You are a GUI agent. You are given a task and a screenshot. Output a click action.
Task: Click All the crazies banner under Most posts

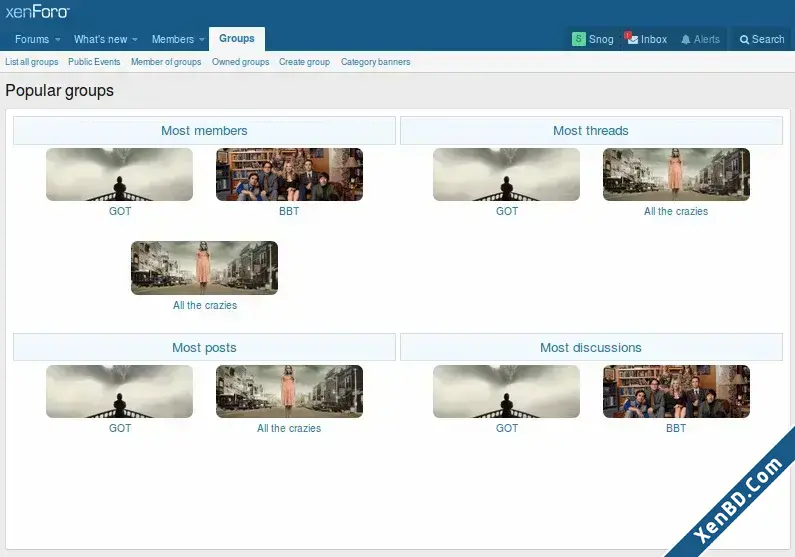[289, 391]
